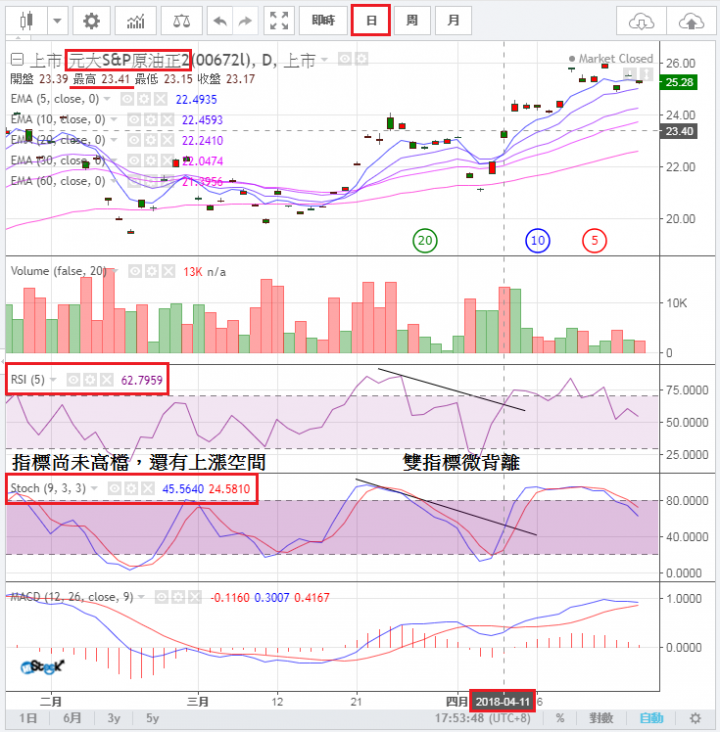Open EMA 10 indicator settings
Screen dimensions: 720x732
click(150, 120)
